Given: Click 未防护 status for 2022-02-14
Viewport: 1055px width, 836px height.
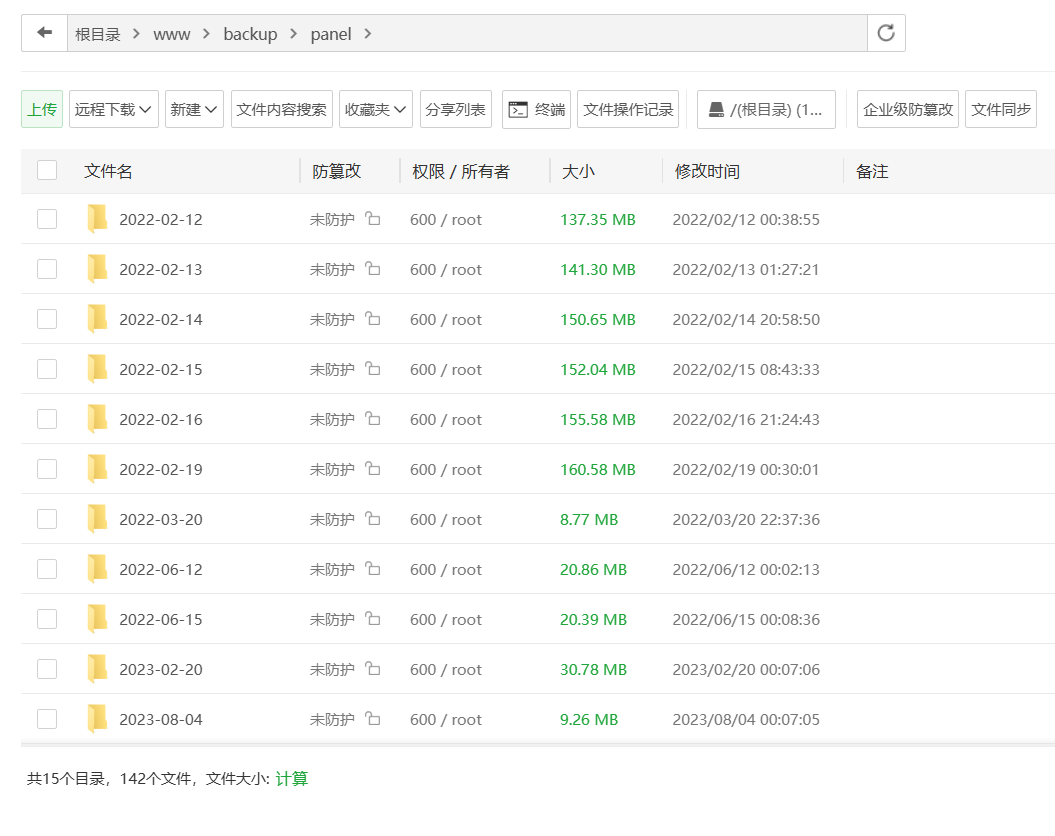Looking at the screenshot, I should click(332, 319).
